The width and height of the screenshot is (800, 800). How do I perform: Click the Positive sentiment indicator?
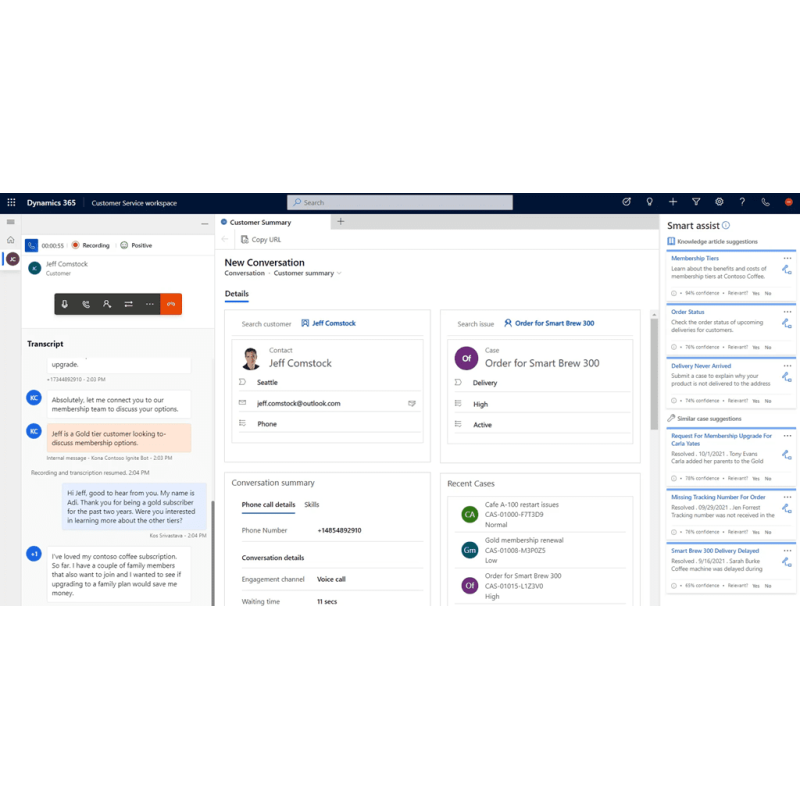point(136,245)
